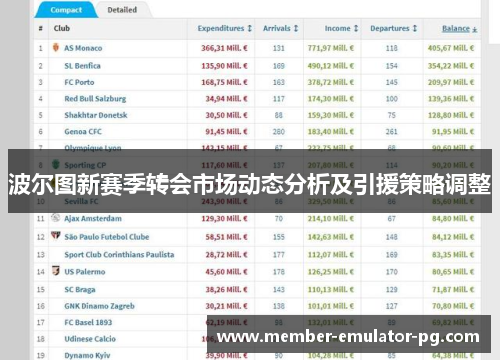Open the Udinese Calcio link
This screenshot has width=500, height=362.
pyautogui.click(x=90, y=339)
